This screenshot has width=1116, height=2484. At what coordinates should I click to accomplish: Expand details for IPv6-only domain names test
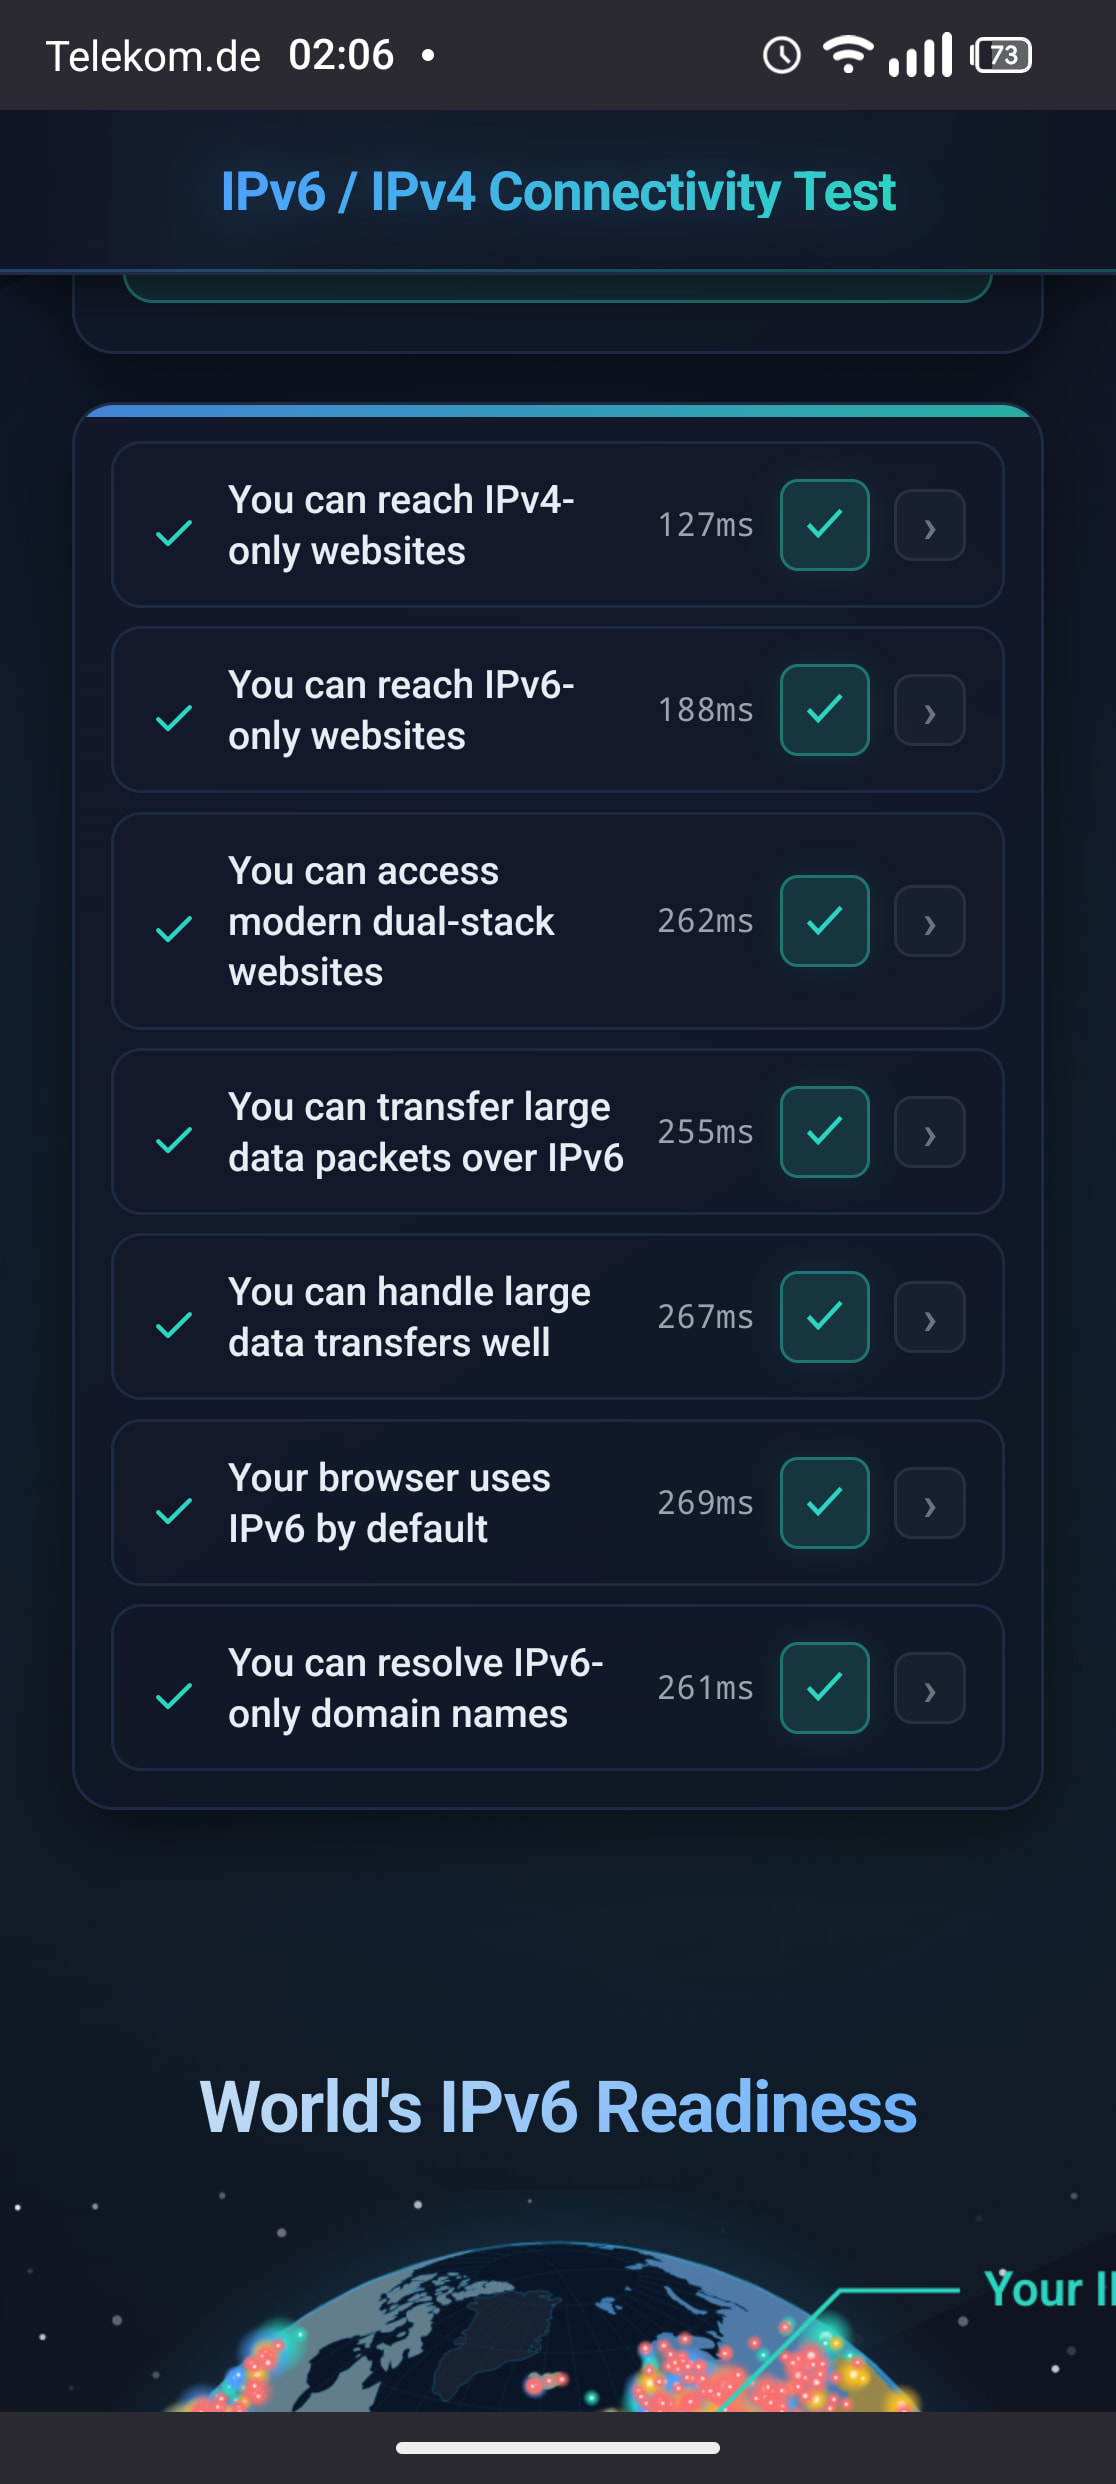(929, 1689)
